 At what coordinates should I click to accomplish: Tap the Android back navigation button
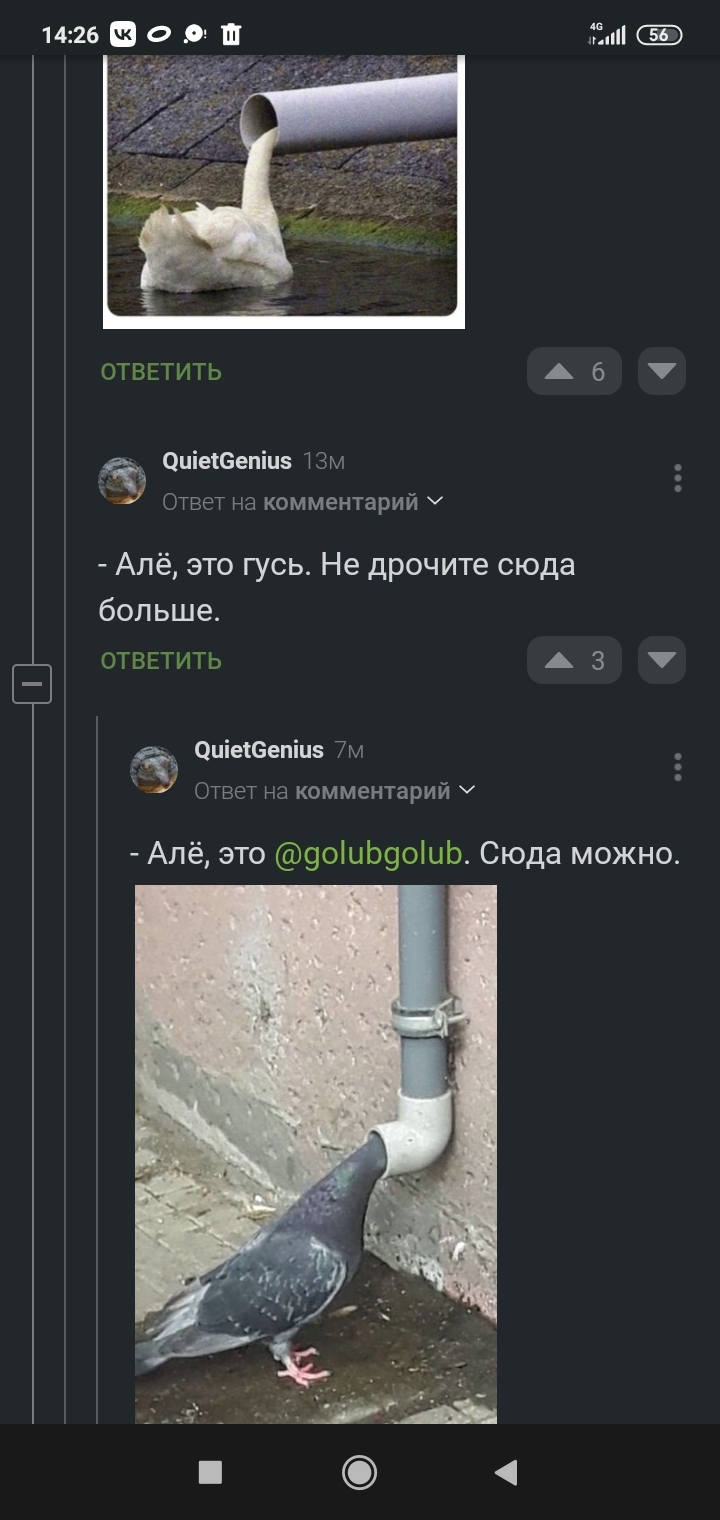pos(507,1472)
